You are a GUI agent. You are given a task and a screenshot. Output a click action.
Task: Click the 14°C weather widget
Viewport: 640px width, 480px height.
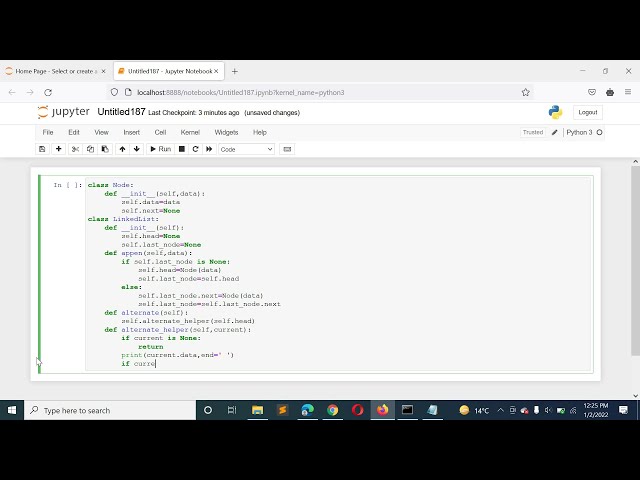pyautogui.click(x=474, y=410)
